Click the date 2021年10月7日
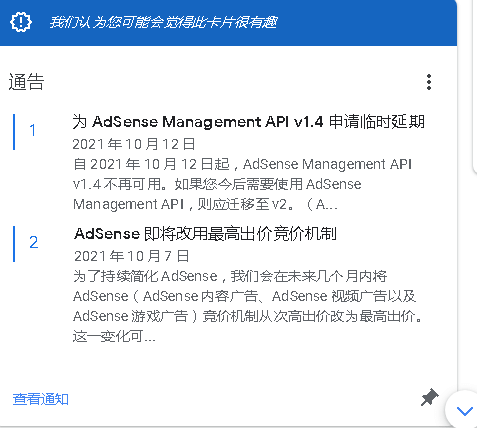477x428 pixels. tap(131, 256)
